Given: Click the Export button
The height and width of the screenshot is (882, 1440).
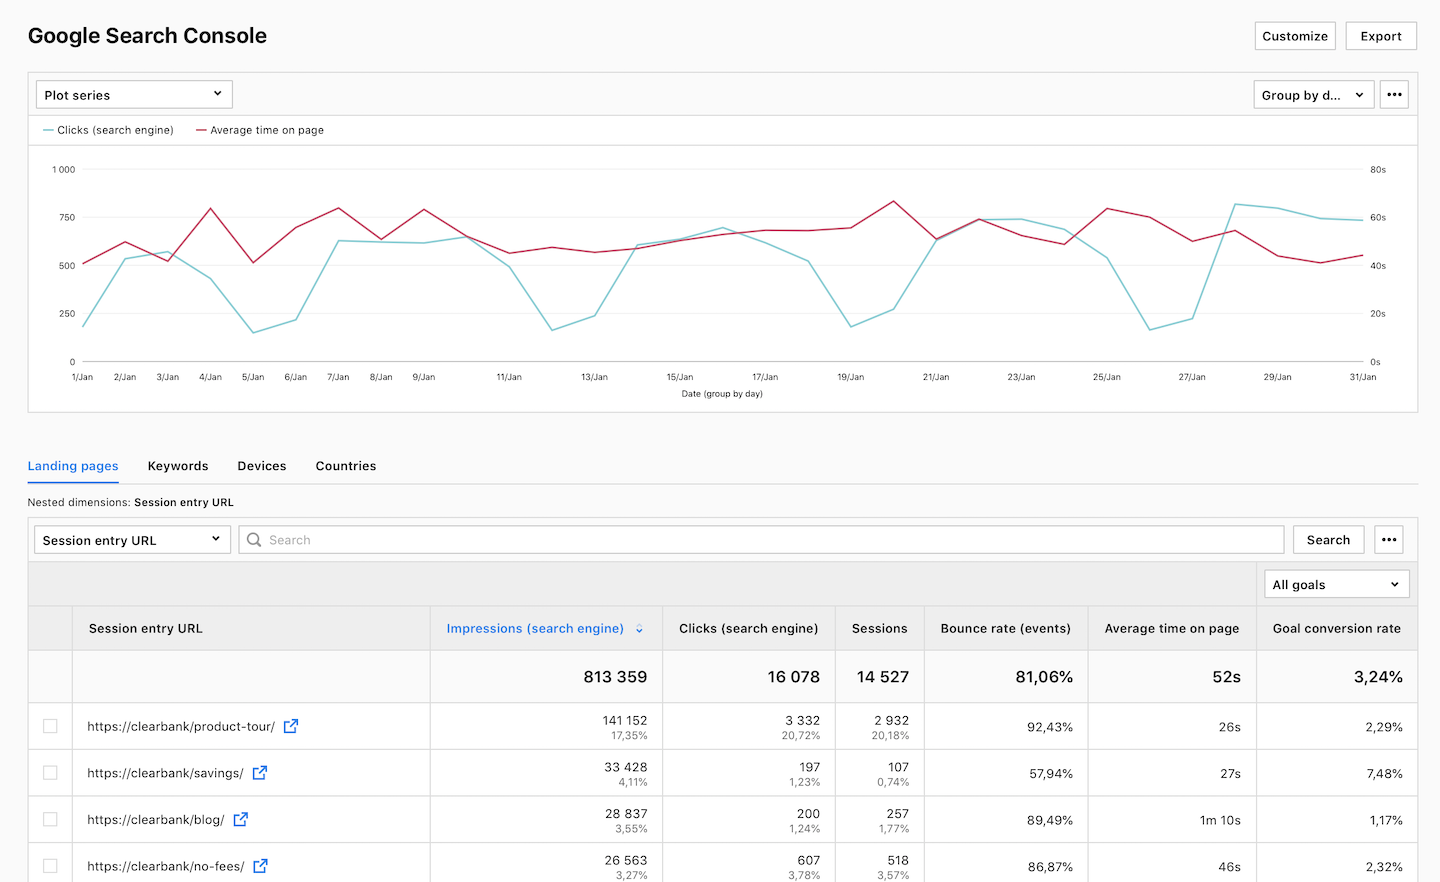Looking at the screenshot, I should 1381,36.
